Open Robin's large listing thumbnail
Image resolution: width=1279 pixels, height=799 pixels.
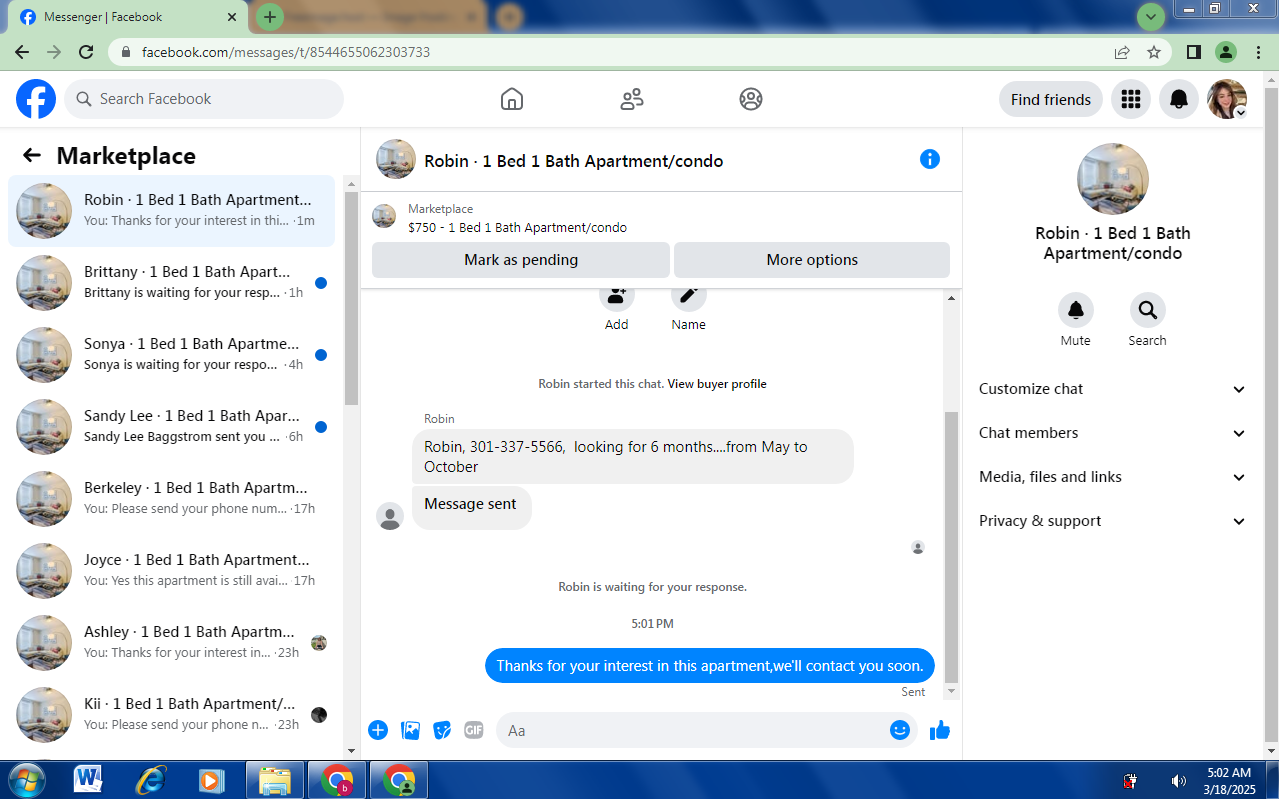point(1113,179)
